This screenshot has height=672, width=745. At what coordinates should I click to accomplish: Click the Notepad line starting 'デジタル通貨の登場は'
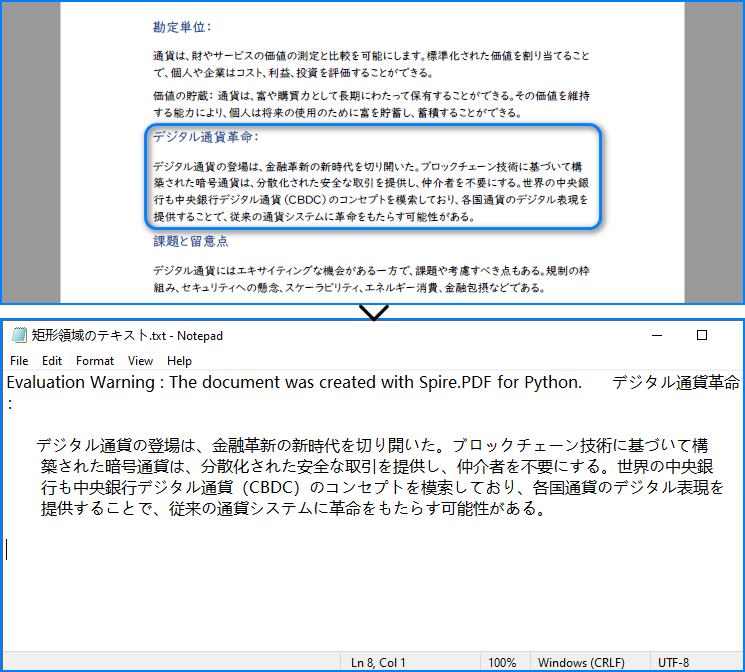point(372,445)
